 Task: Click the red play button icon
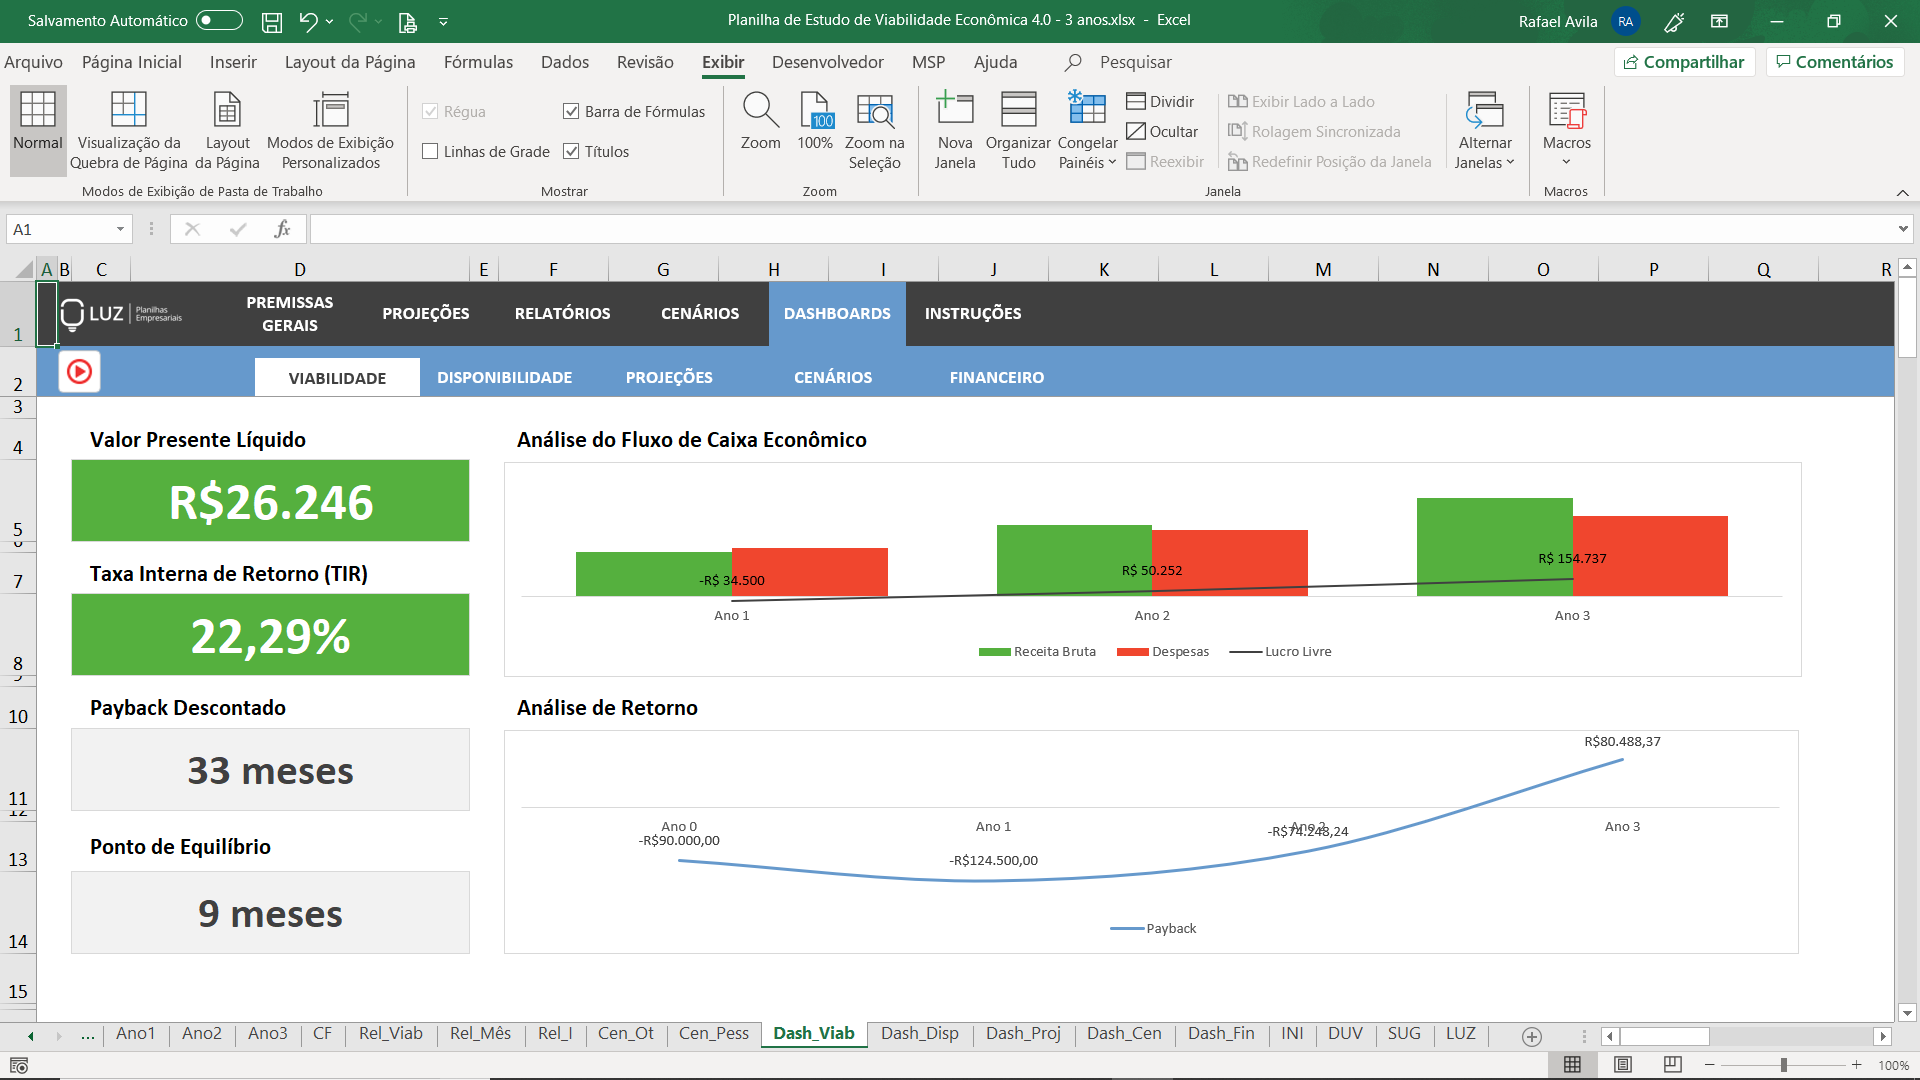click(79, 372)
